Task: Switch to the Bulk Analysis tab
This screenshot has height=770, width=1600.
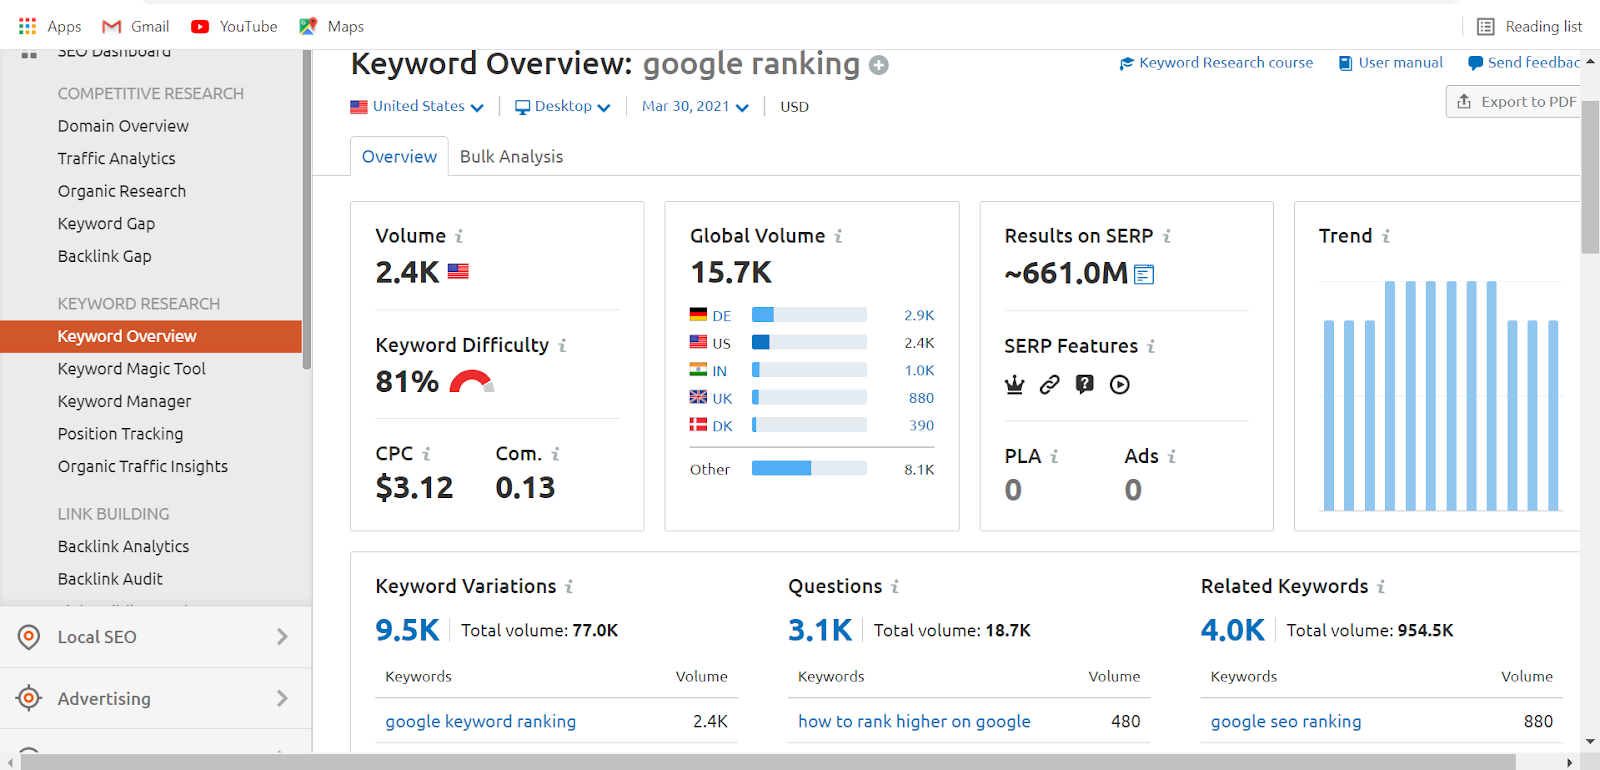Action: (511, 157)
